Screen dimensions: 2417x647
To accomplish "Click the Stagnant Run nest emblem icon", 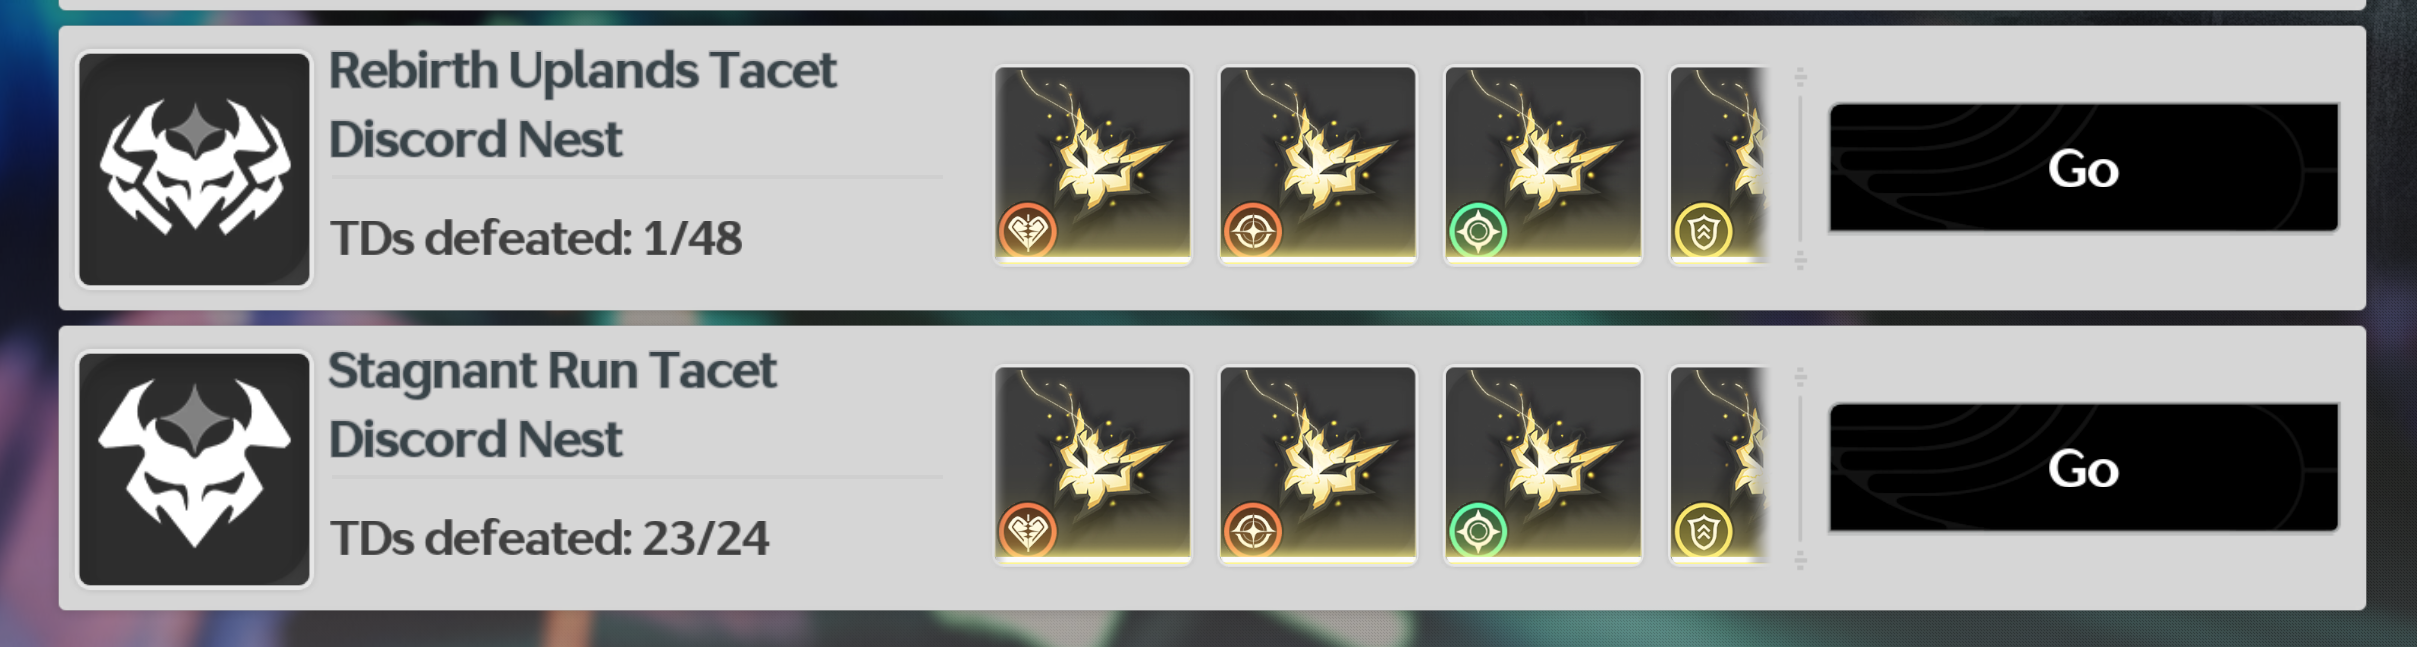I will [195, 469].
